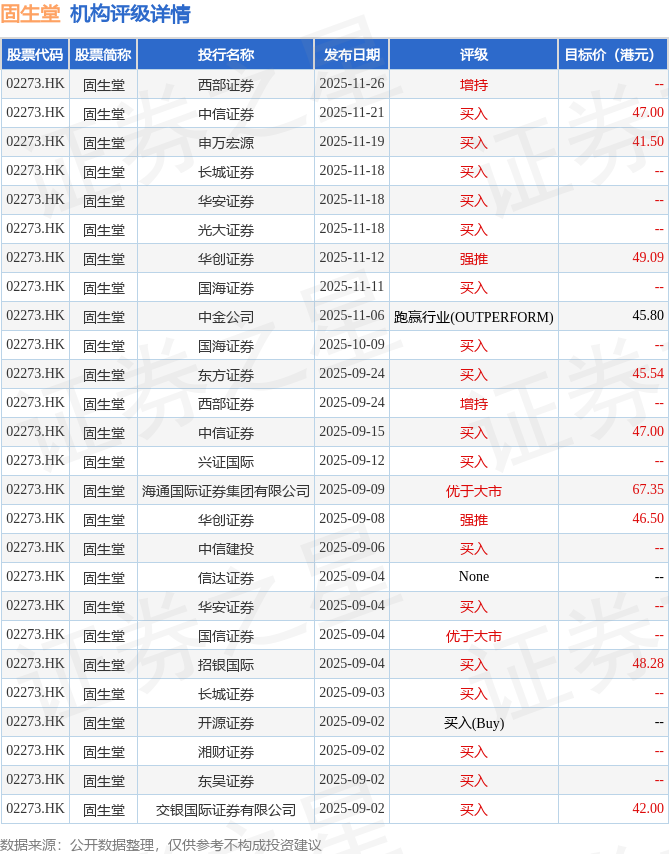
Task: Click the 评级 column header
Action: (473, 54)
